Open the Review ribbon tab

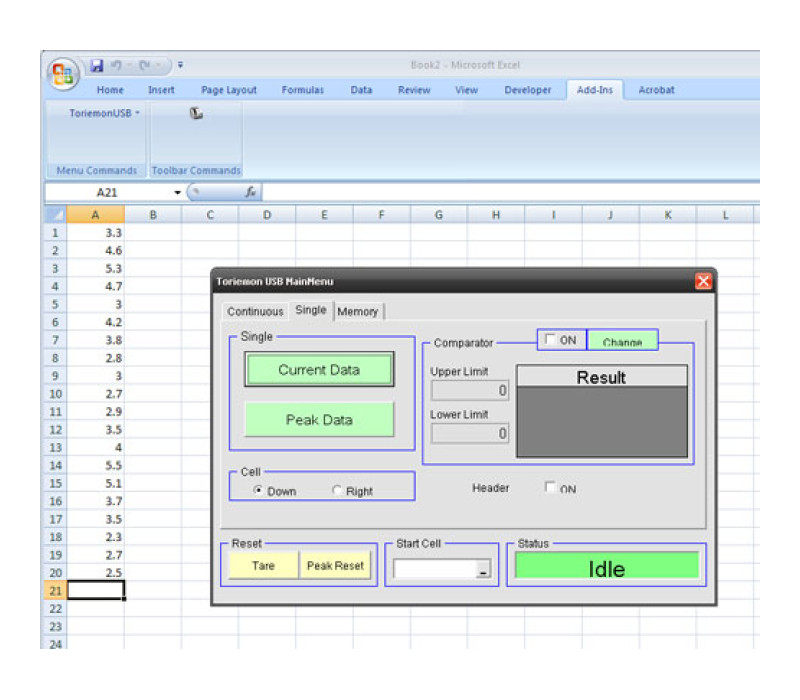coord(414,90)
